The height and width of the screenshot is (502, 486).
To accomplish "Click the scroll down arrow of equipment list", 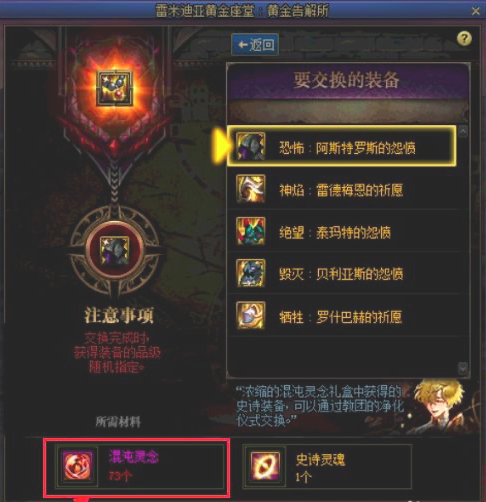I will click(463, 368).
